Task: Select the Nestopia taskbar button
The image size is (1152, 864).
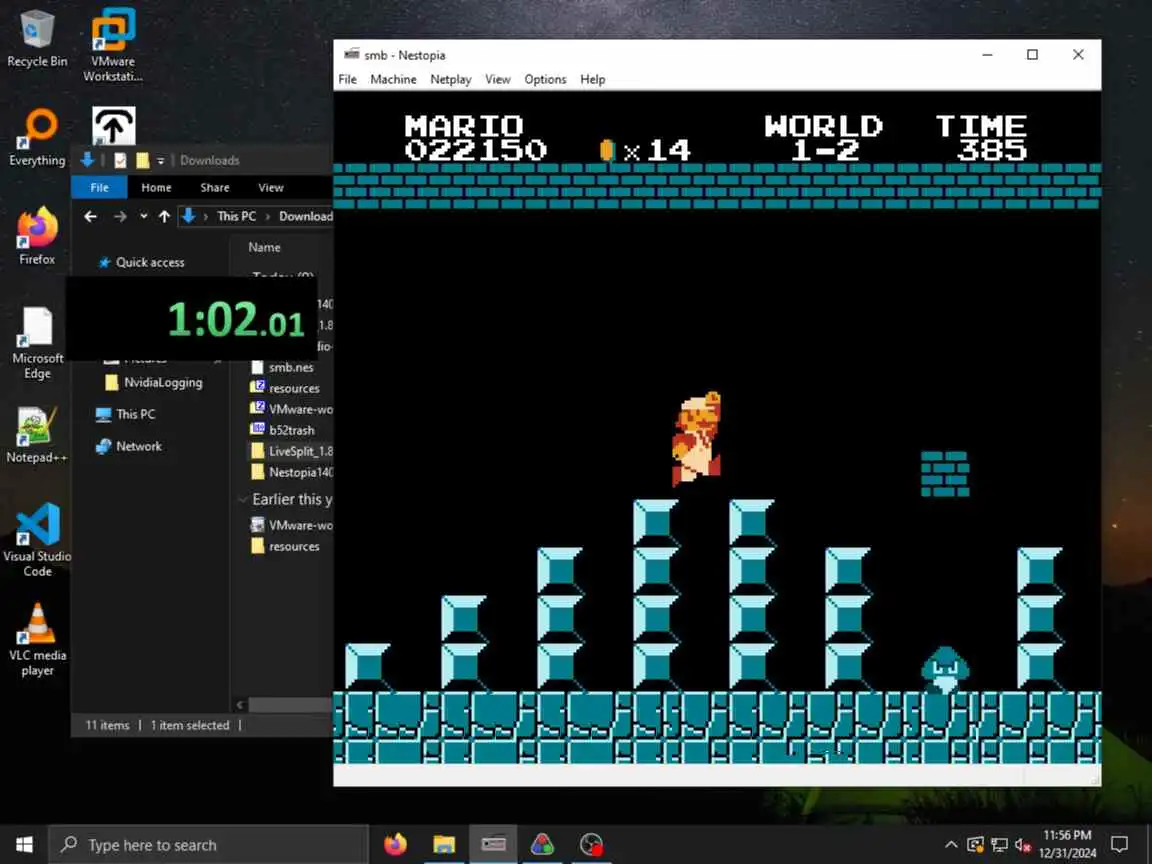Action: 493,844
